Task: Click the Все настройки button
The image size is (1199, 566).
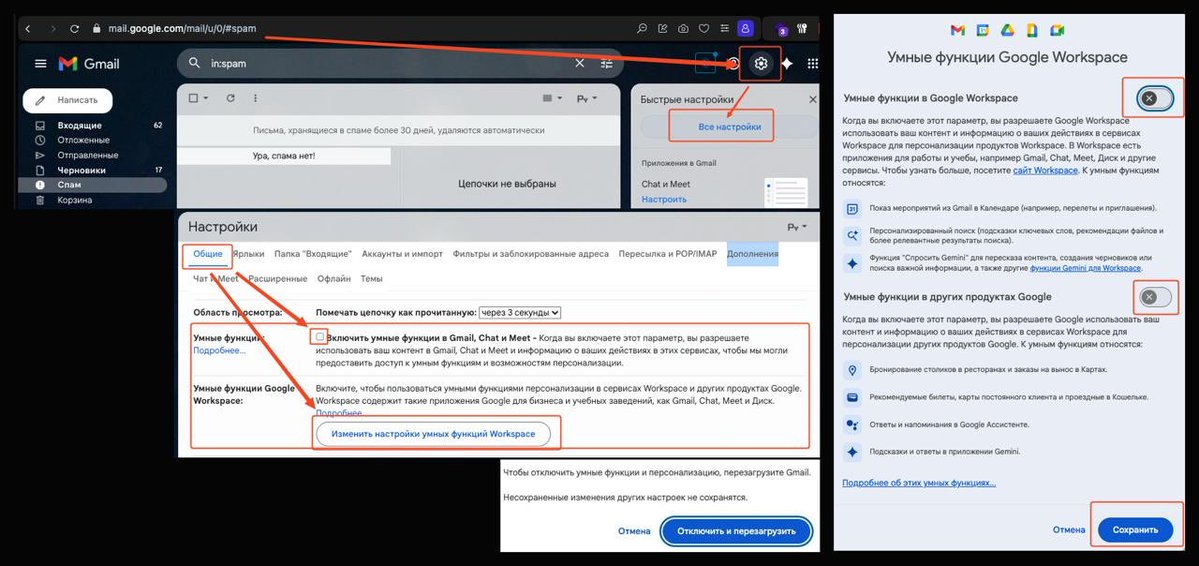Action: pyautogui.click(x=729, y=127)
